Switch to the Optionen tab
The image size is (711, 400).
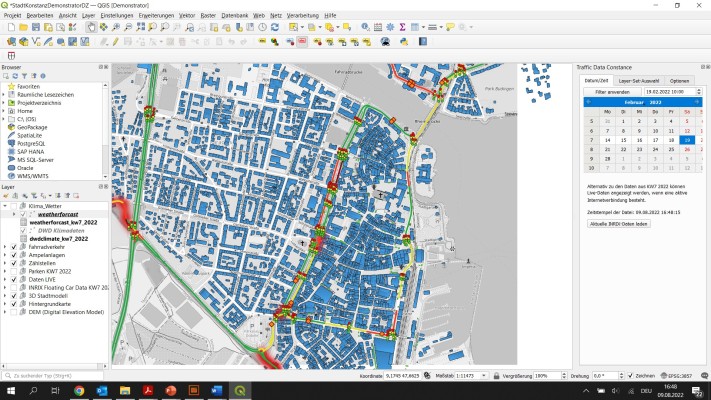[x=679, y=81]
